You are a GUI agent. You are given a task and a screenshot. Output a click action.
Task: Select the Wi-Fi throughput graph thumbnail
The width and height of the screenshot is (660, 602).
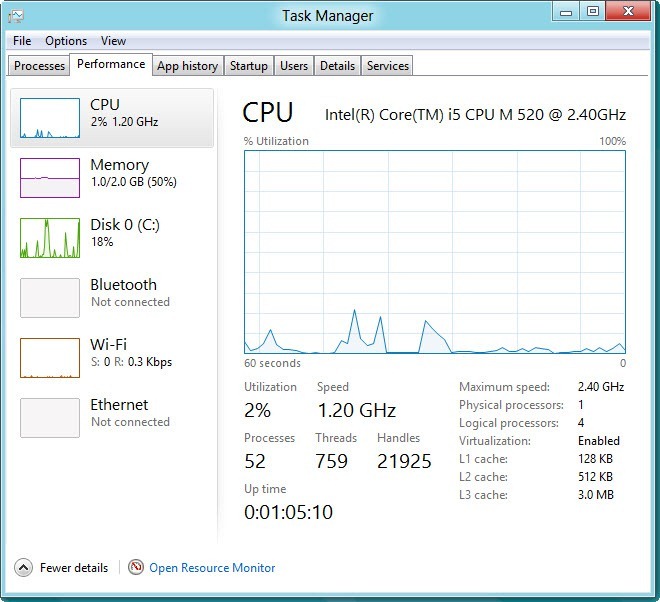pyautogui.click(x=49, y=358)
